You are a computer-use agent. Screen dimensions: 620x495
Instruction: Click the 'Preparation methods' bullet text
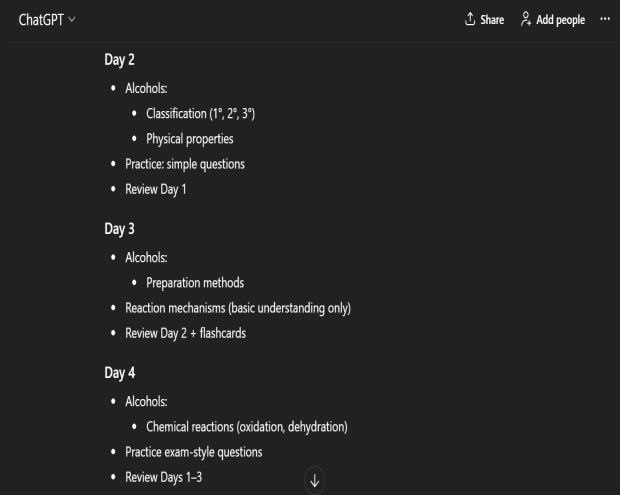194,282
